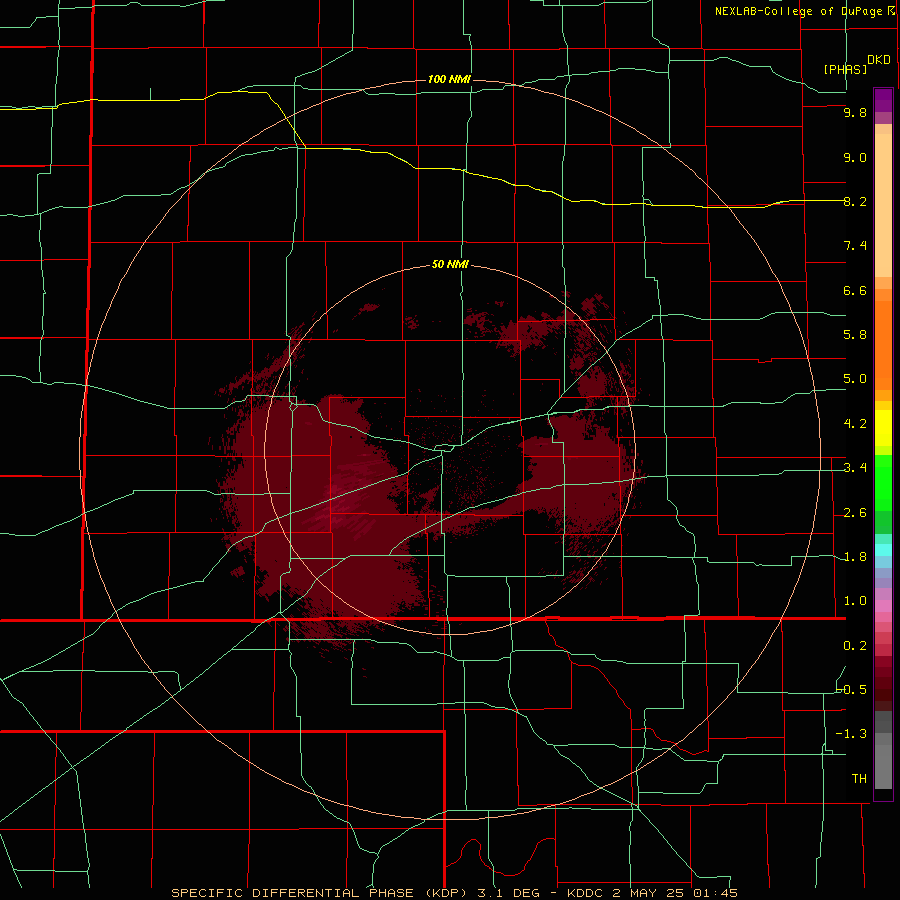Pick the yellow segment of the color bar
Screen dimensions: 900x900
(x=883, y=428)
